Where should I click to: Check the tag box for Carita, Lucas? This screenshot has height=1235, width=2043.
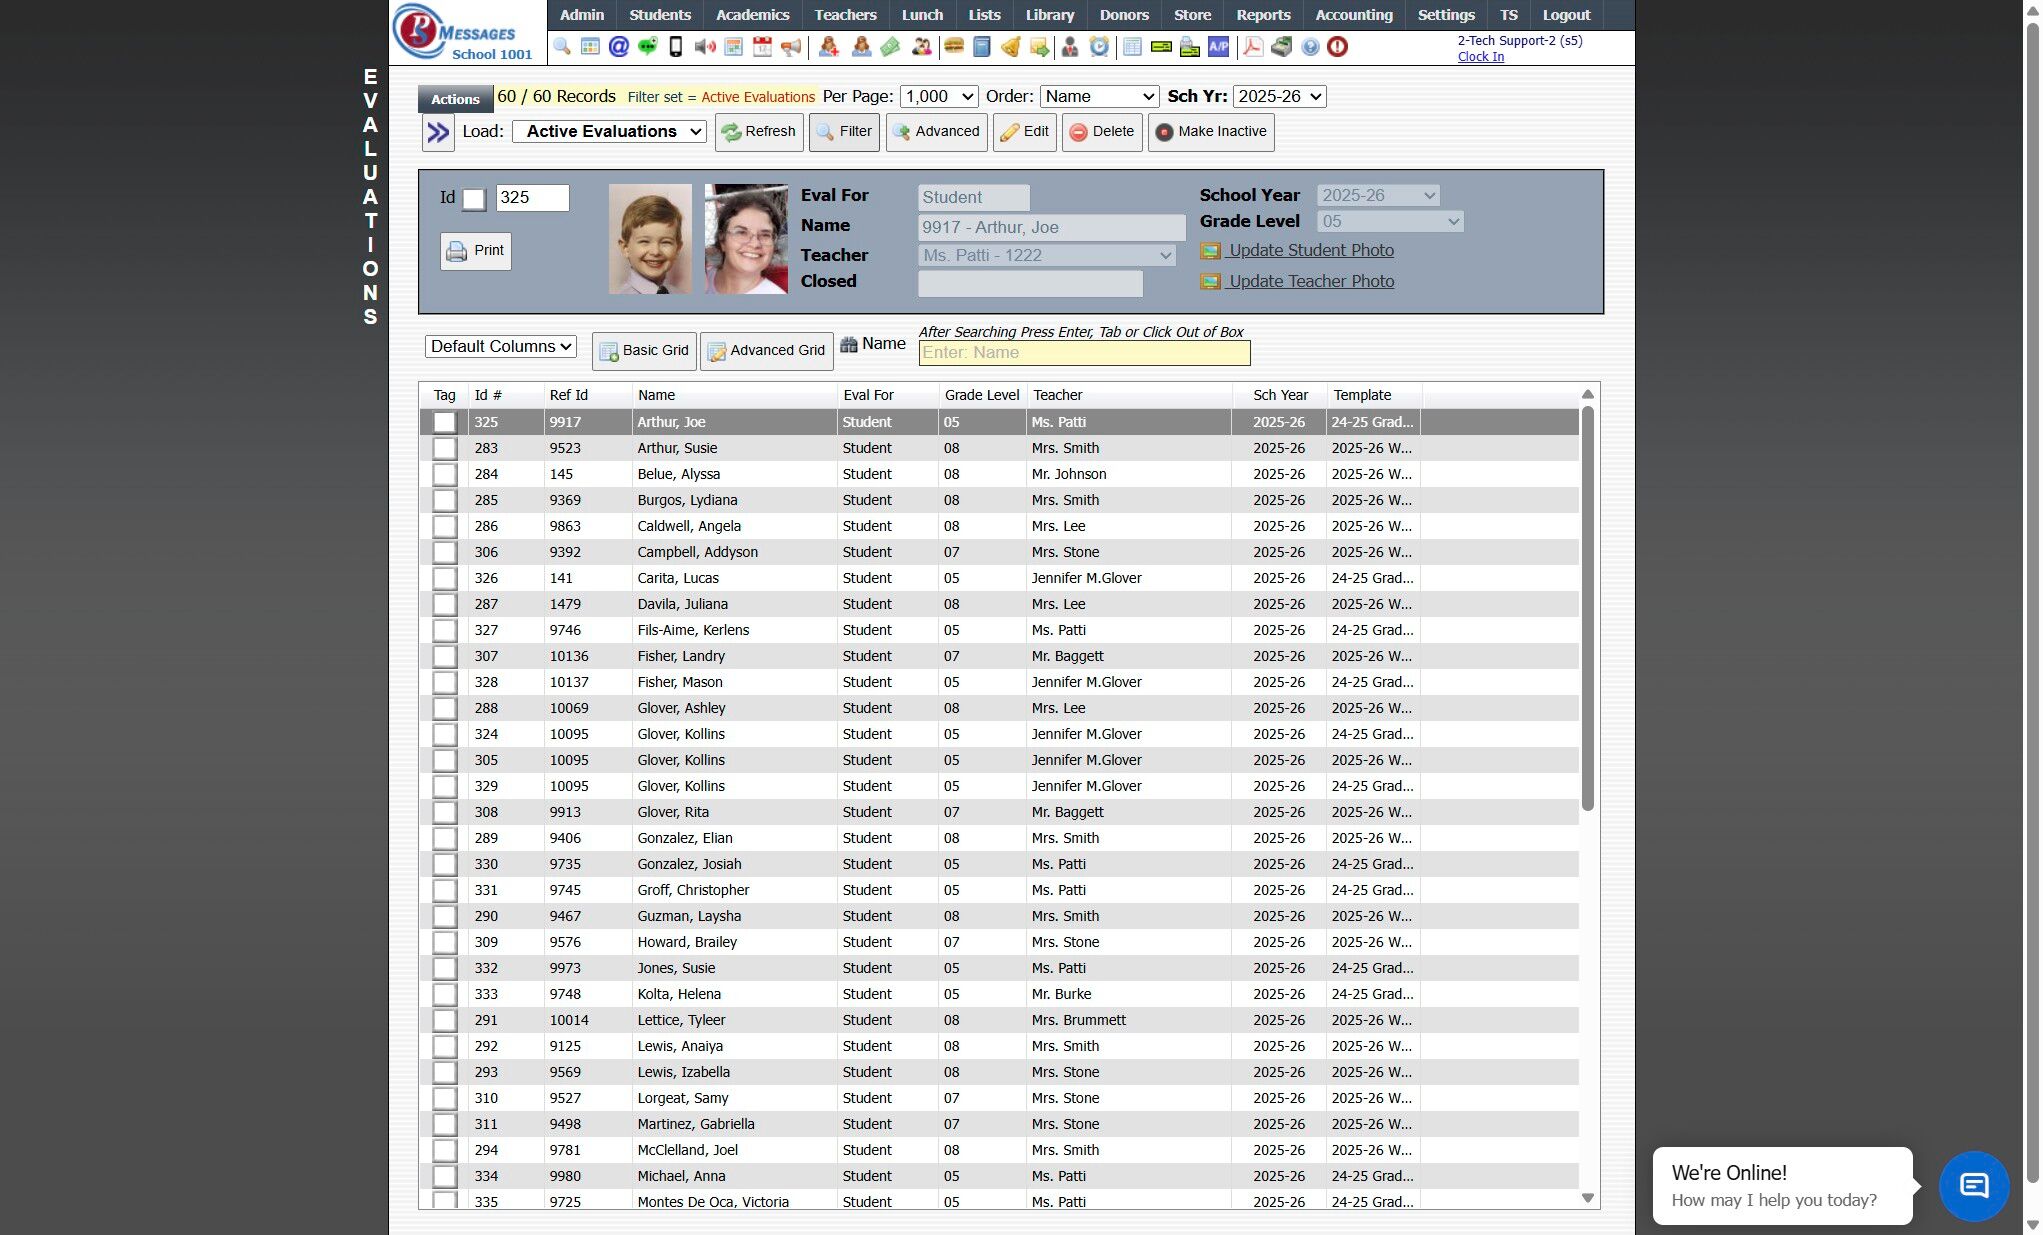(x=444, y=579)
